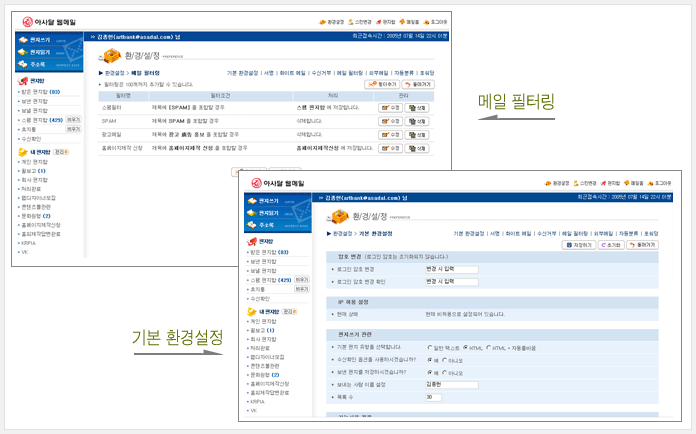Open 화이트 메일 tab in the basic settings window
The width and height of the screenshot is (696, 434).
[517, 233]
